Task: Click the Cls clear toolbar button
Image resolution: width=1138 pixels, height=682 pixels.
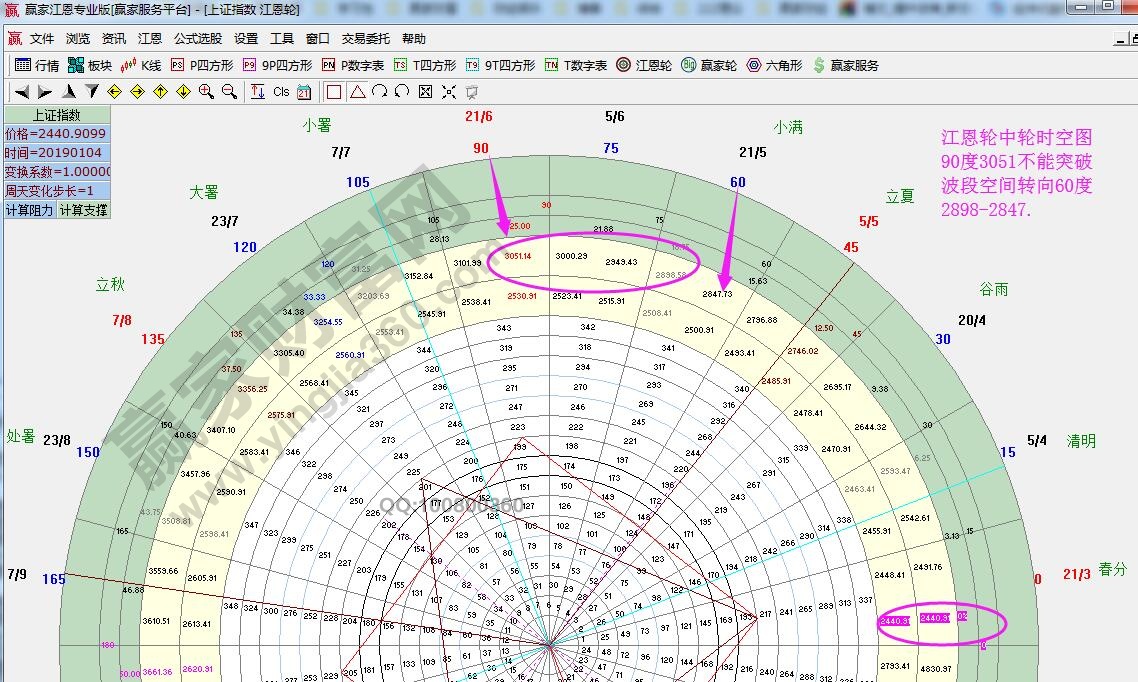Action: point(281,91)
